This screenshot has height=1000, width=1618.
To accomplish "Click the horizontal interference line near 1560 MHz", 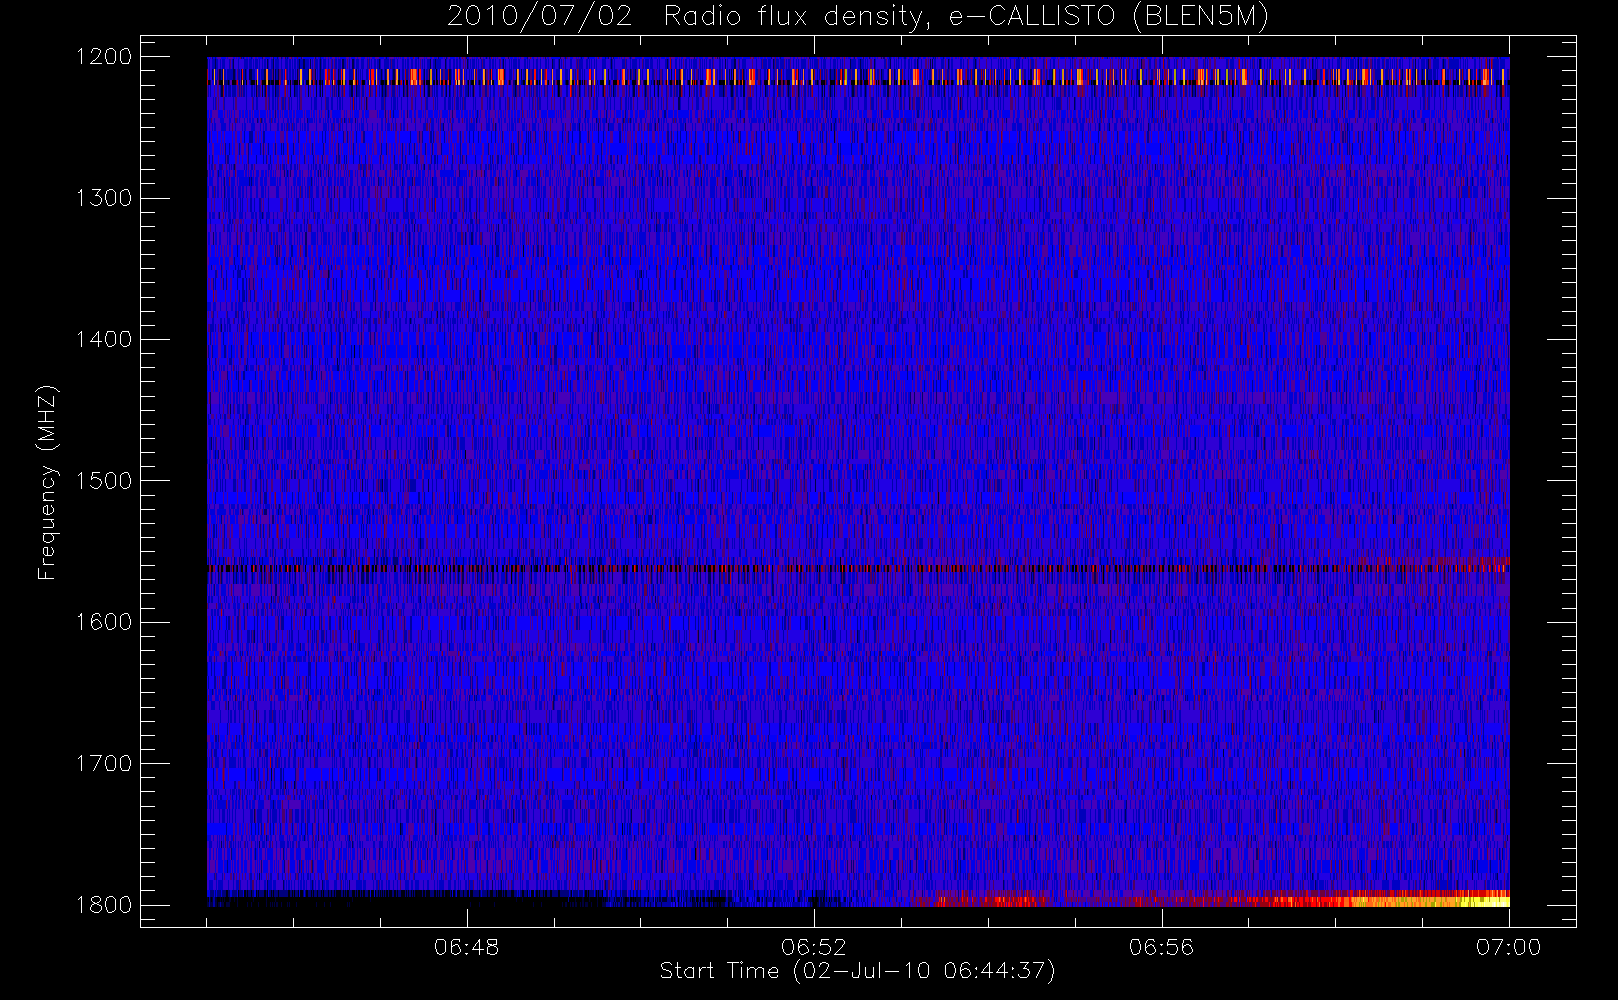I will (858, 568).
